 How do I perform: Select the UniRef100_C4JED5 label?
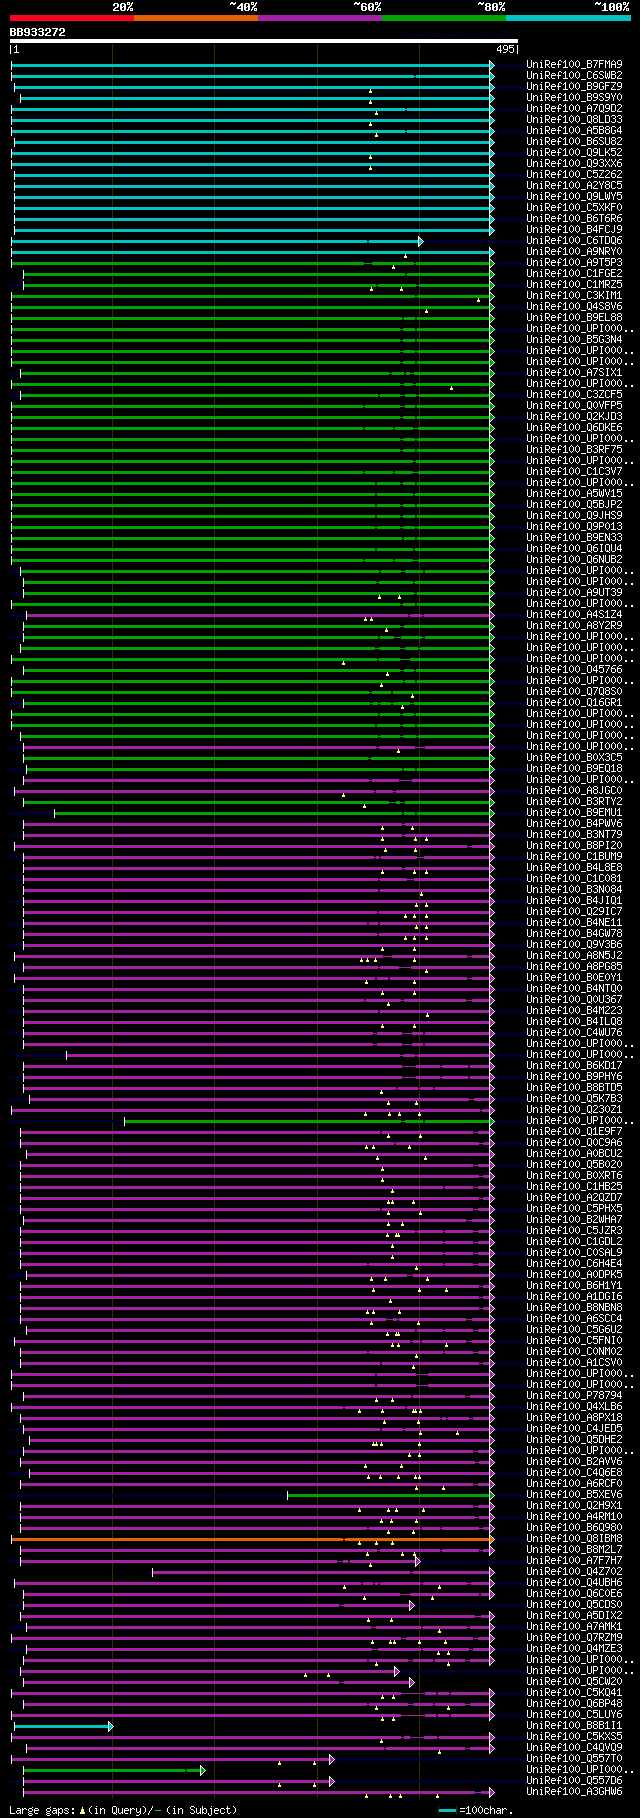pyautogui.click(x=574, y=1428)
